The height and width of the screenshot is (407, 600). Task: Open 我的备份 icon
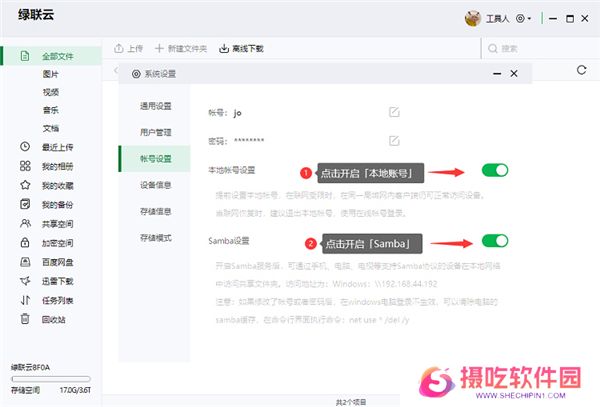click(x=25, y=204)
